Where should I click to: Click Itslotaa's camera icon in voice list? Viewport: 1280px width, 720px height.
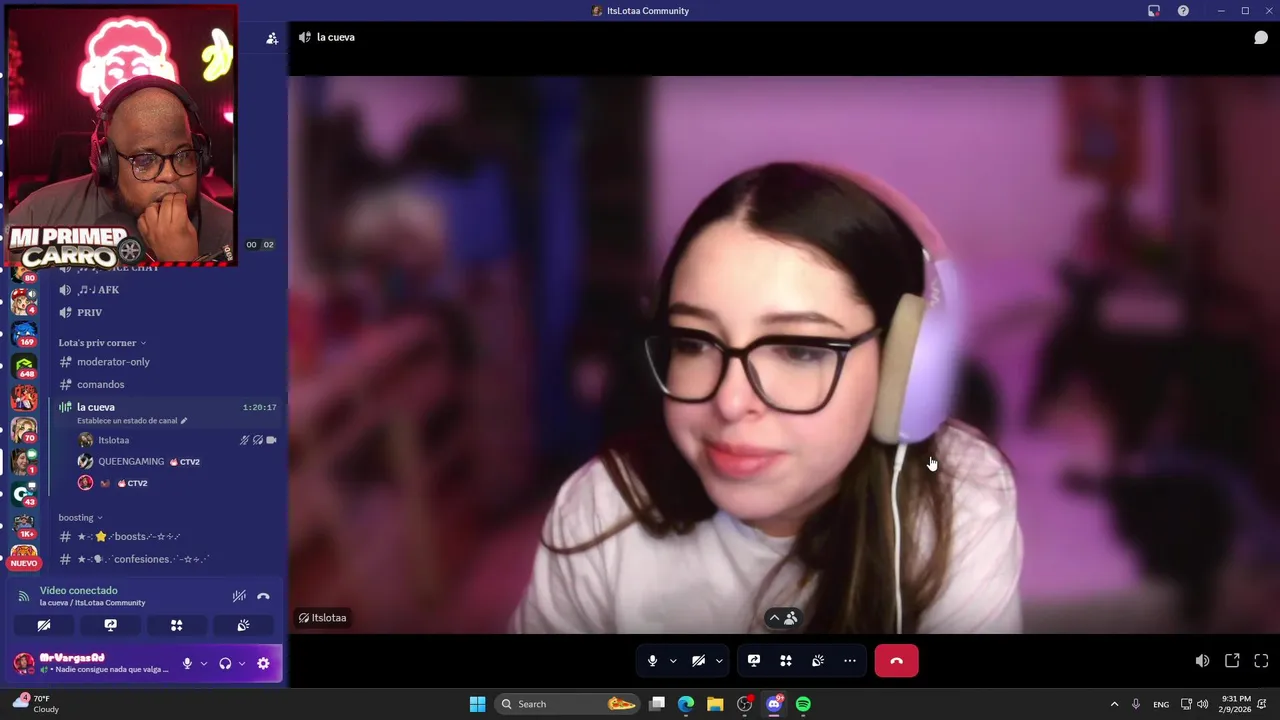(271, 440)
